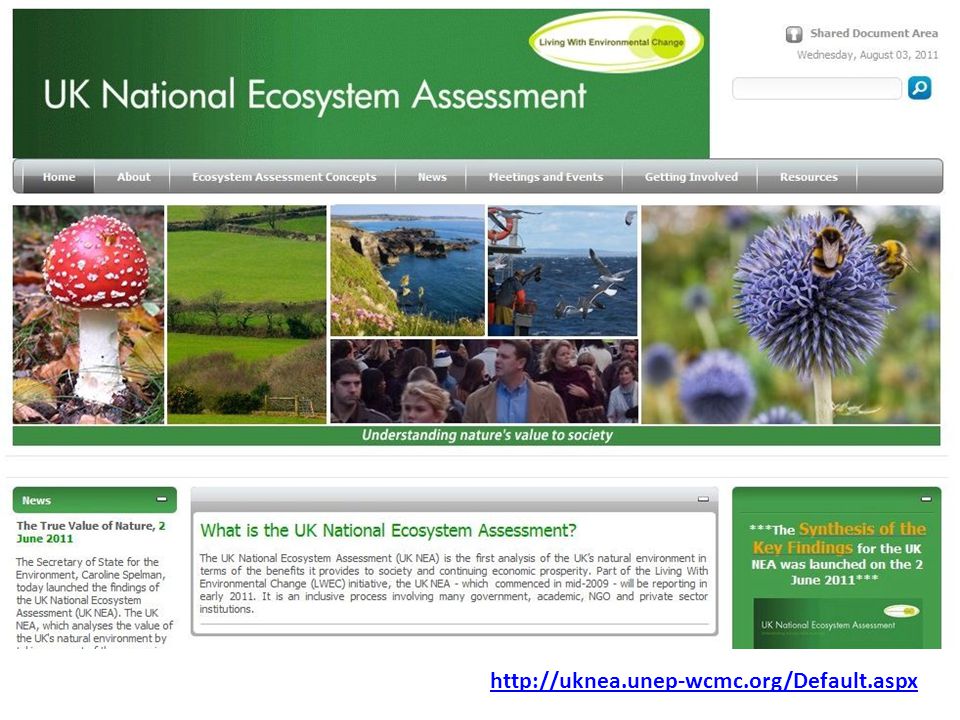This screenshot has width=960, height=720.
Task: Go to the Home menu item
Action: coord(59,177)
